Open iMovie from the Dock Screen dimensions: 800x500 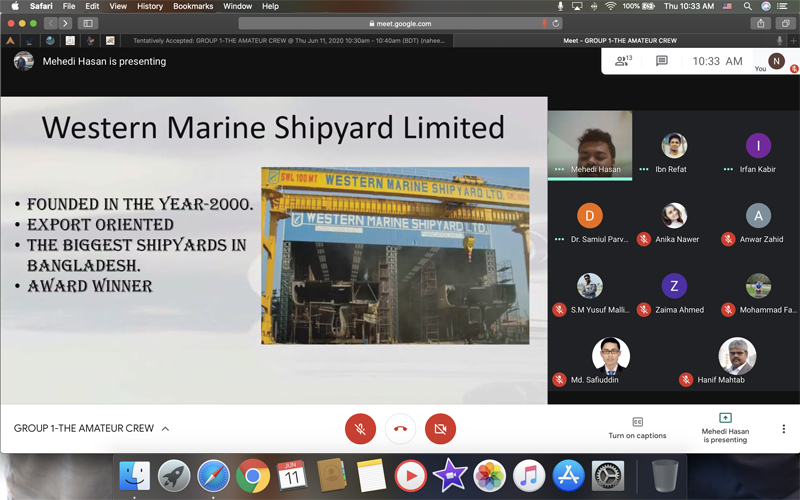click(x=450, y=476)
